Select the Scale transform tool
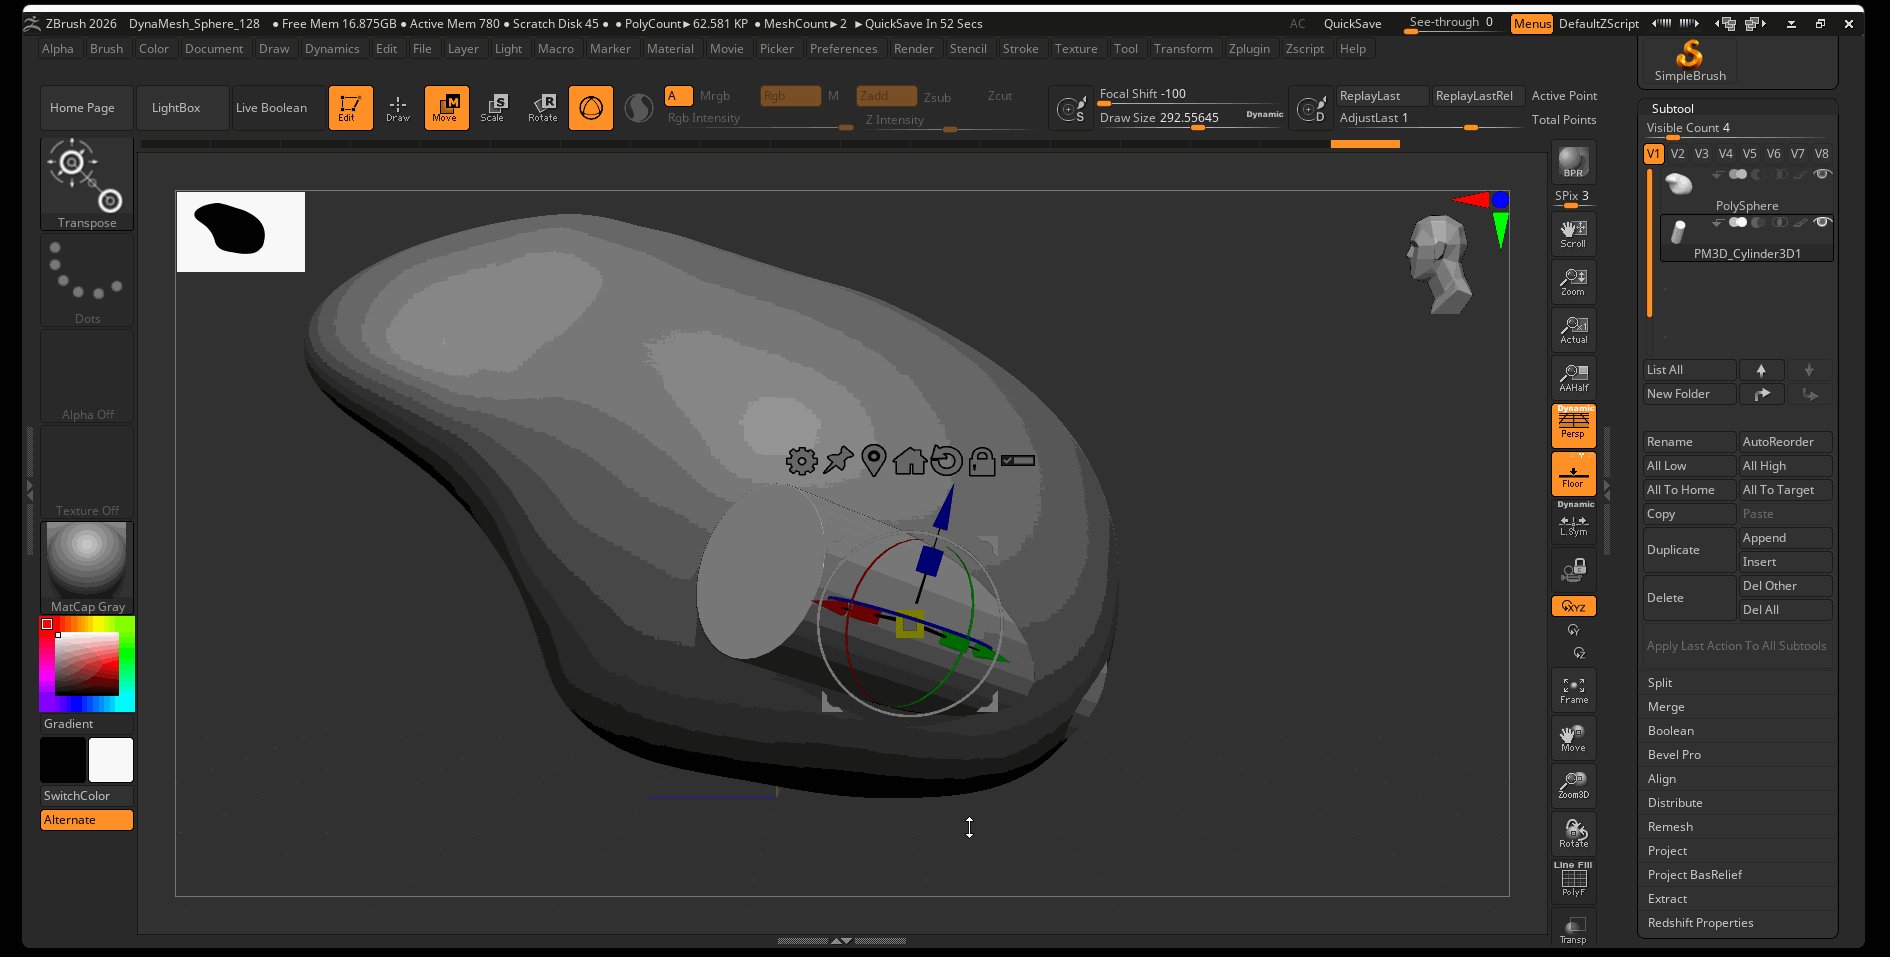1890x957 pixels. point(493,108)
